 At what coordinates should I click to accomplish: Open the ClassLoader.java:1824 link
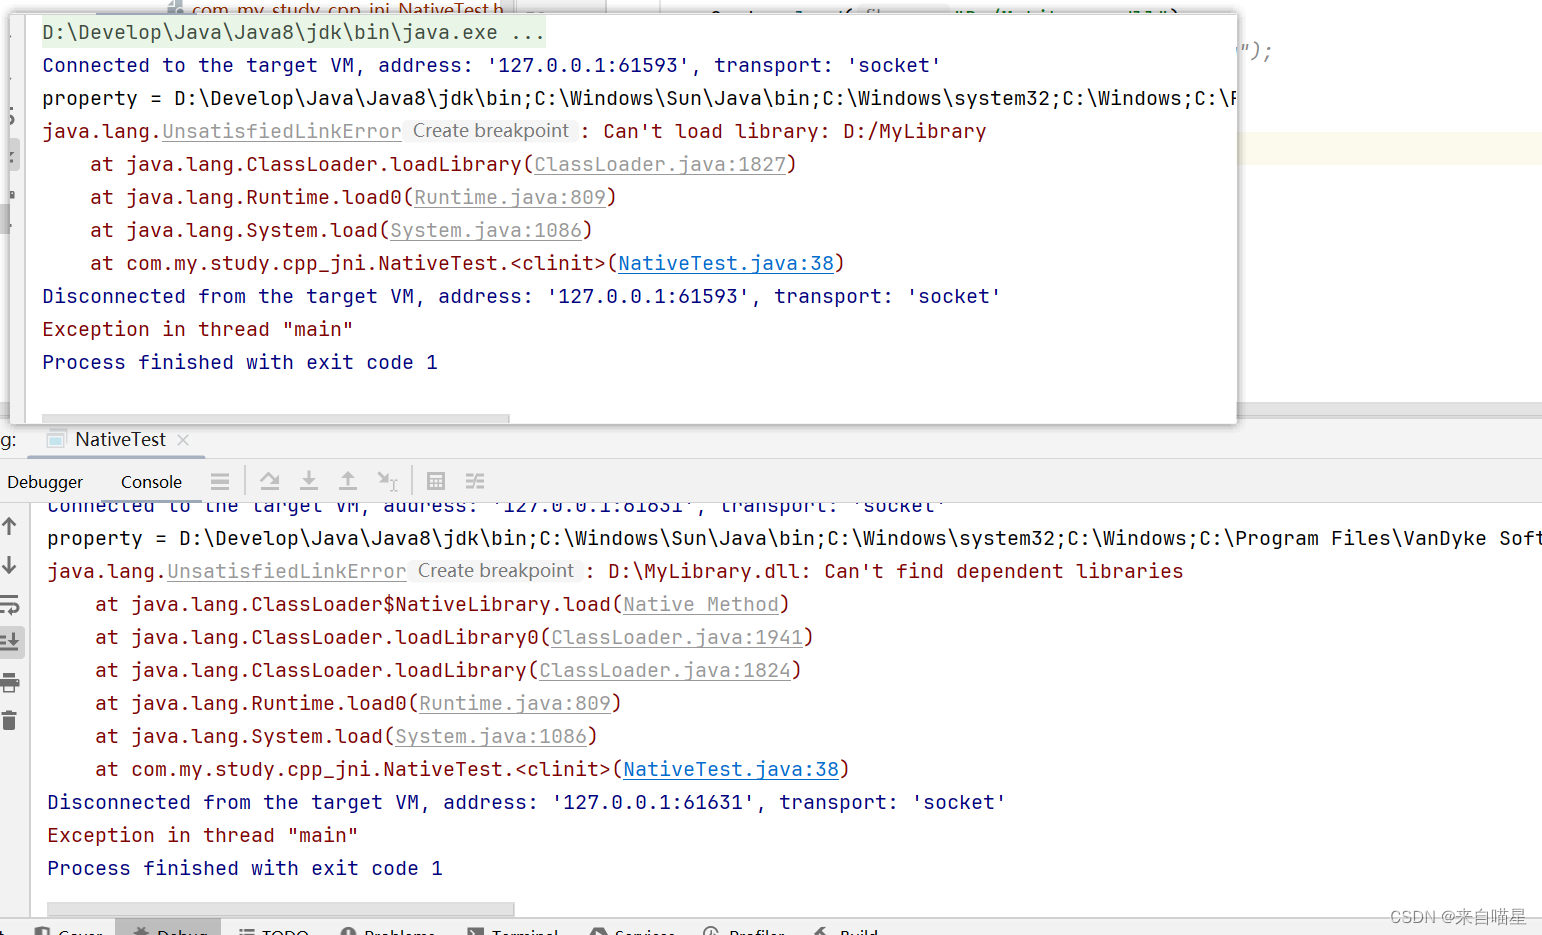tap(665, 671)
